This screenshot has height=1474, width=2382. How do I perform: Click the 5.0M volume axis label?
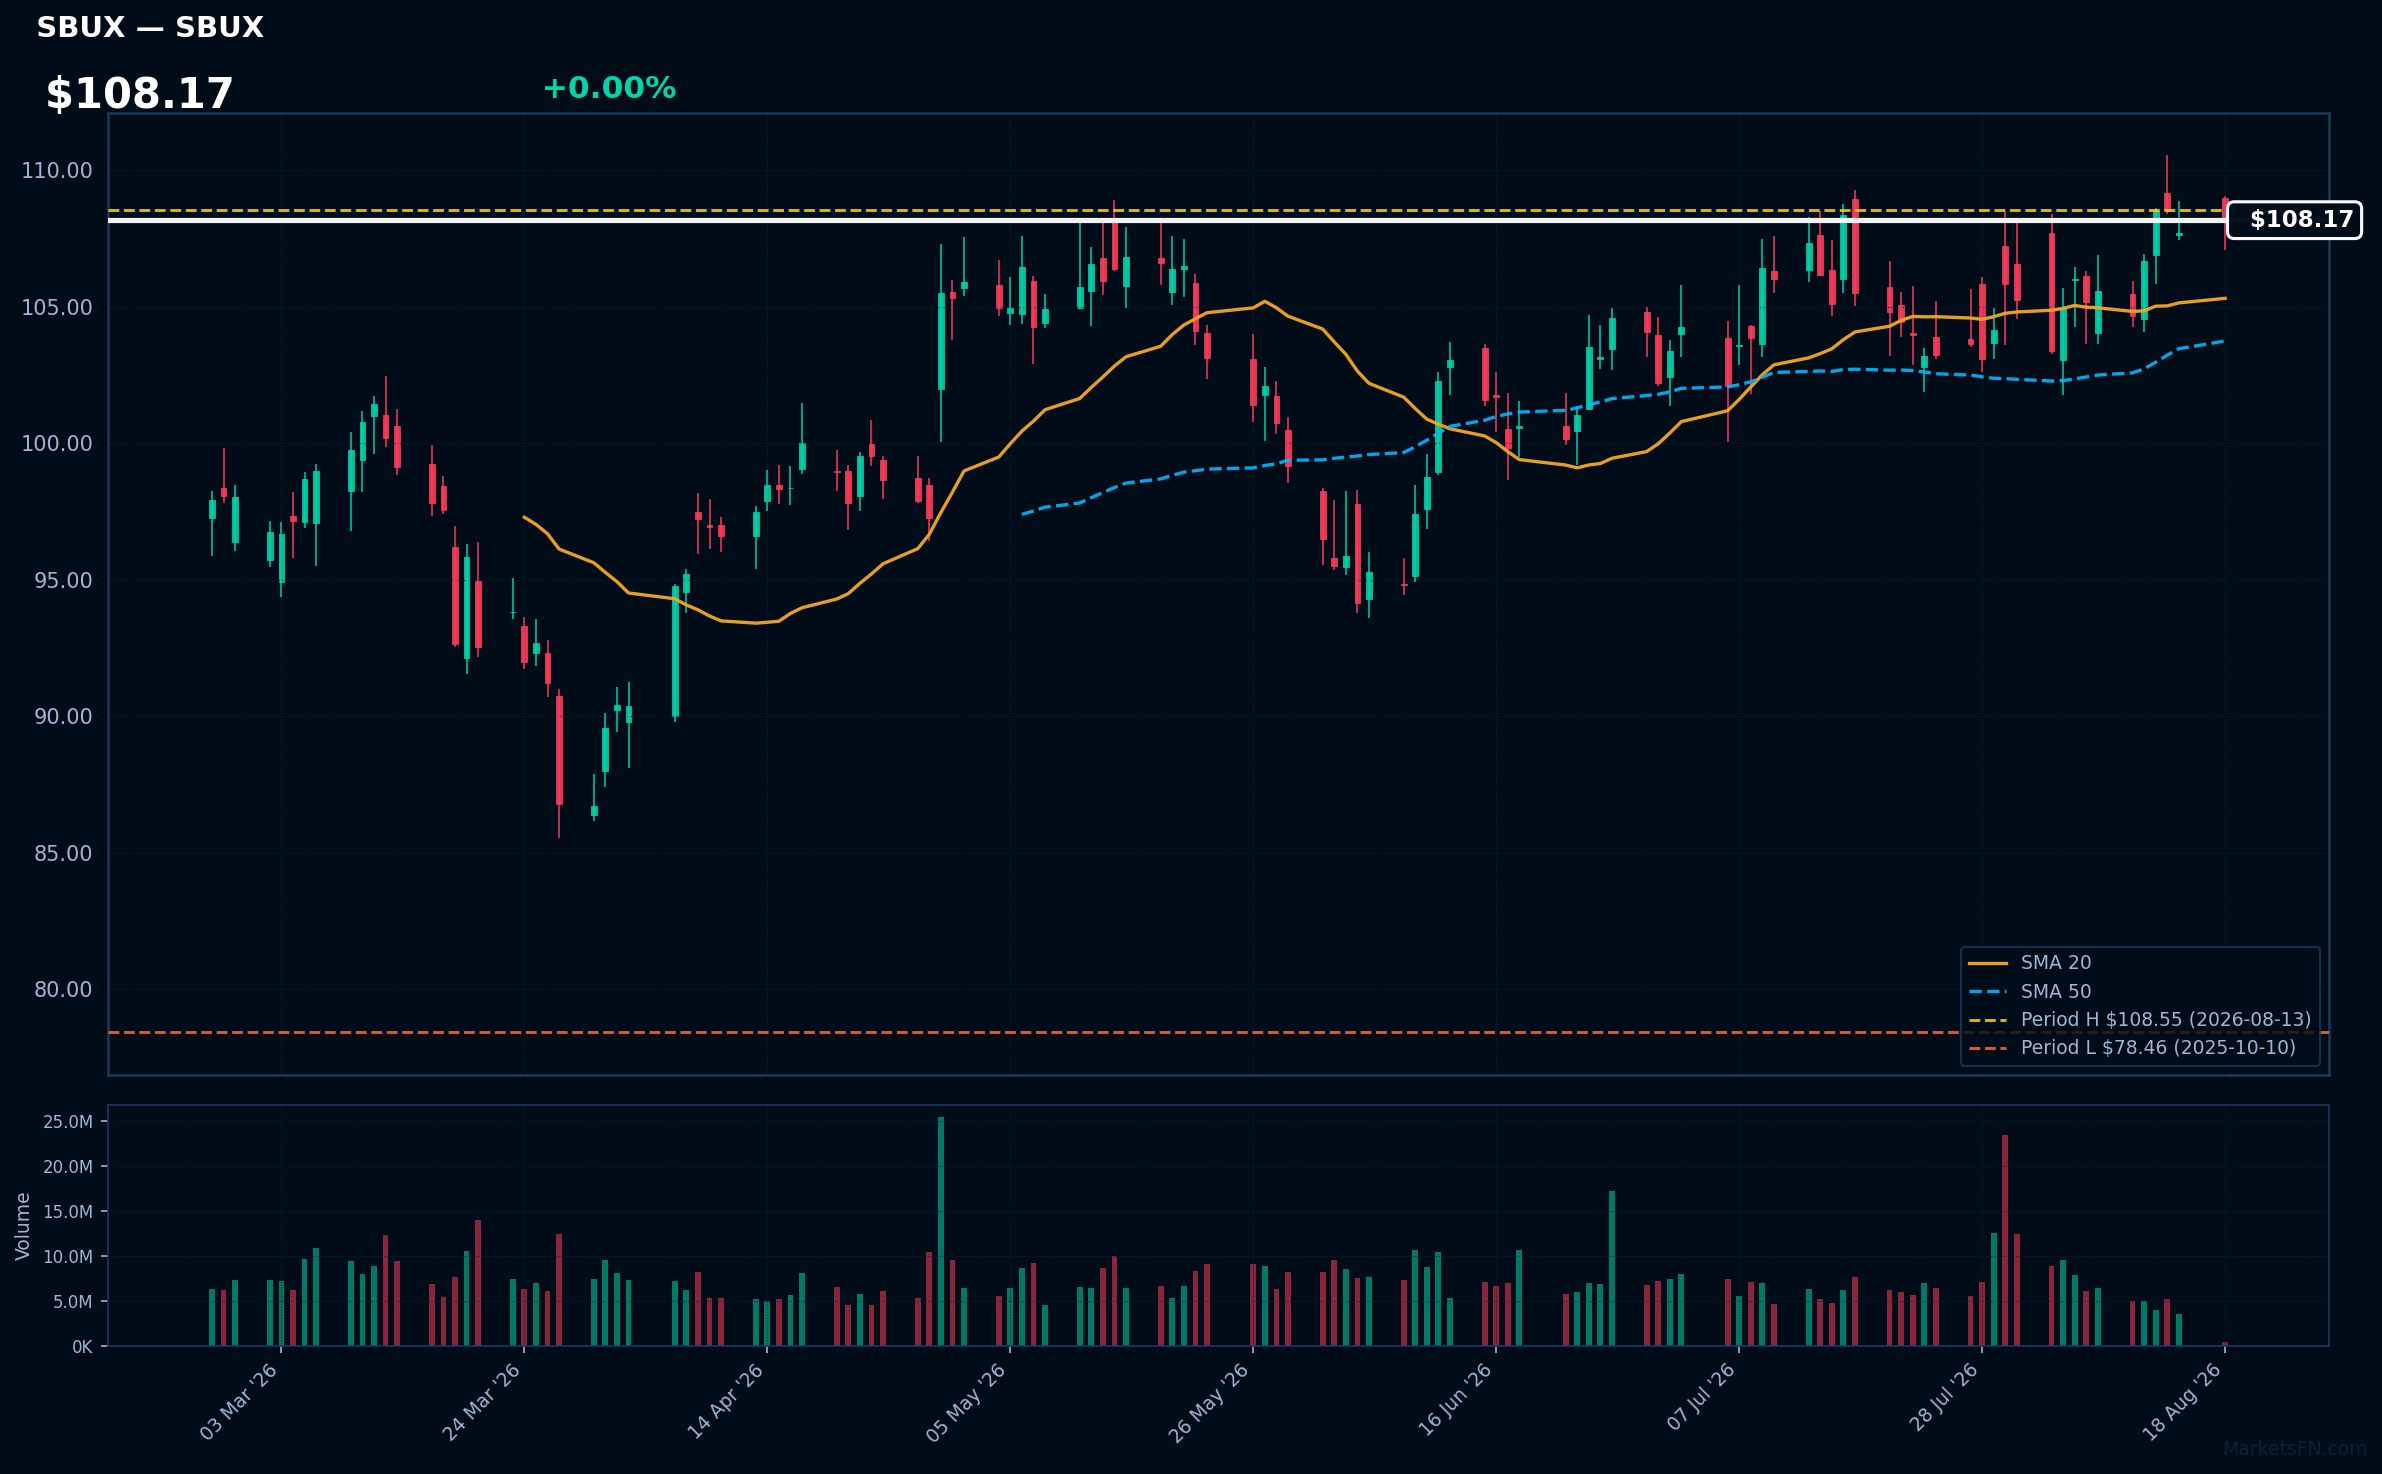73,1302
